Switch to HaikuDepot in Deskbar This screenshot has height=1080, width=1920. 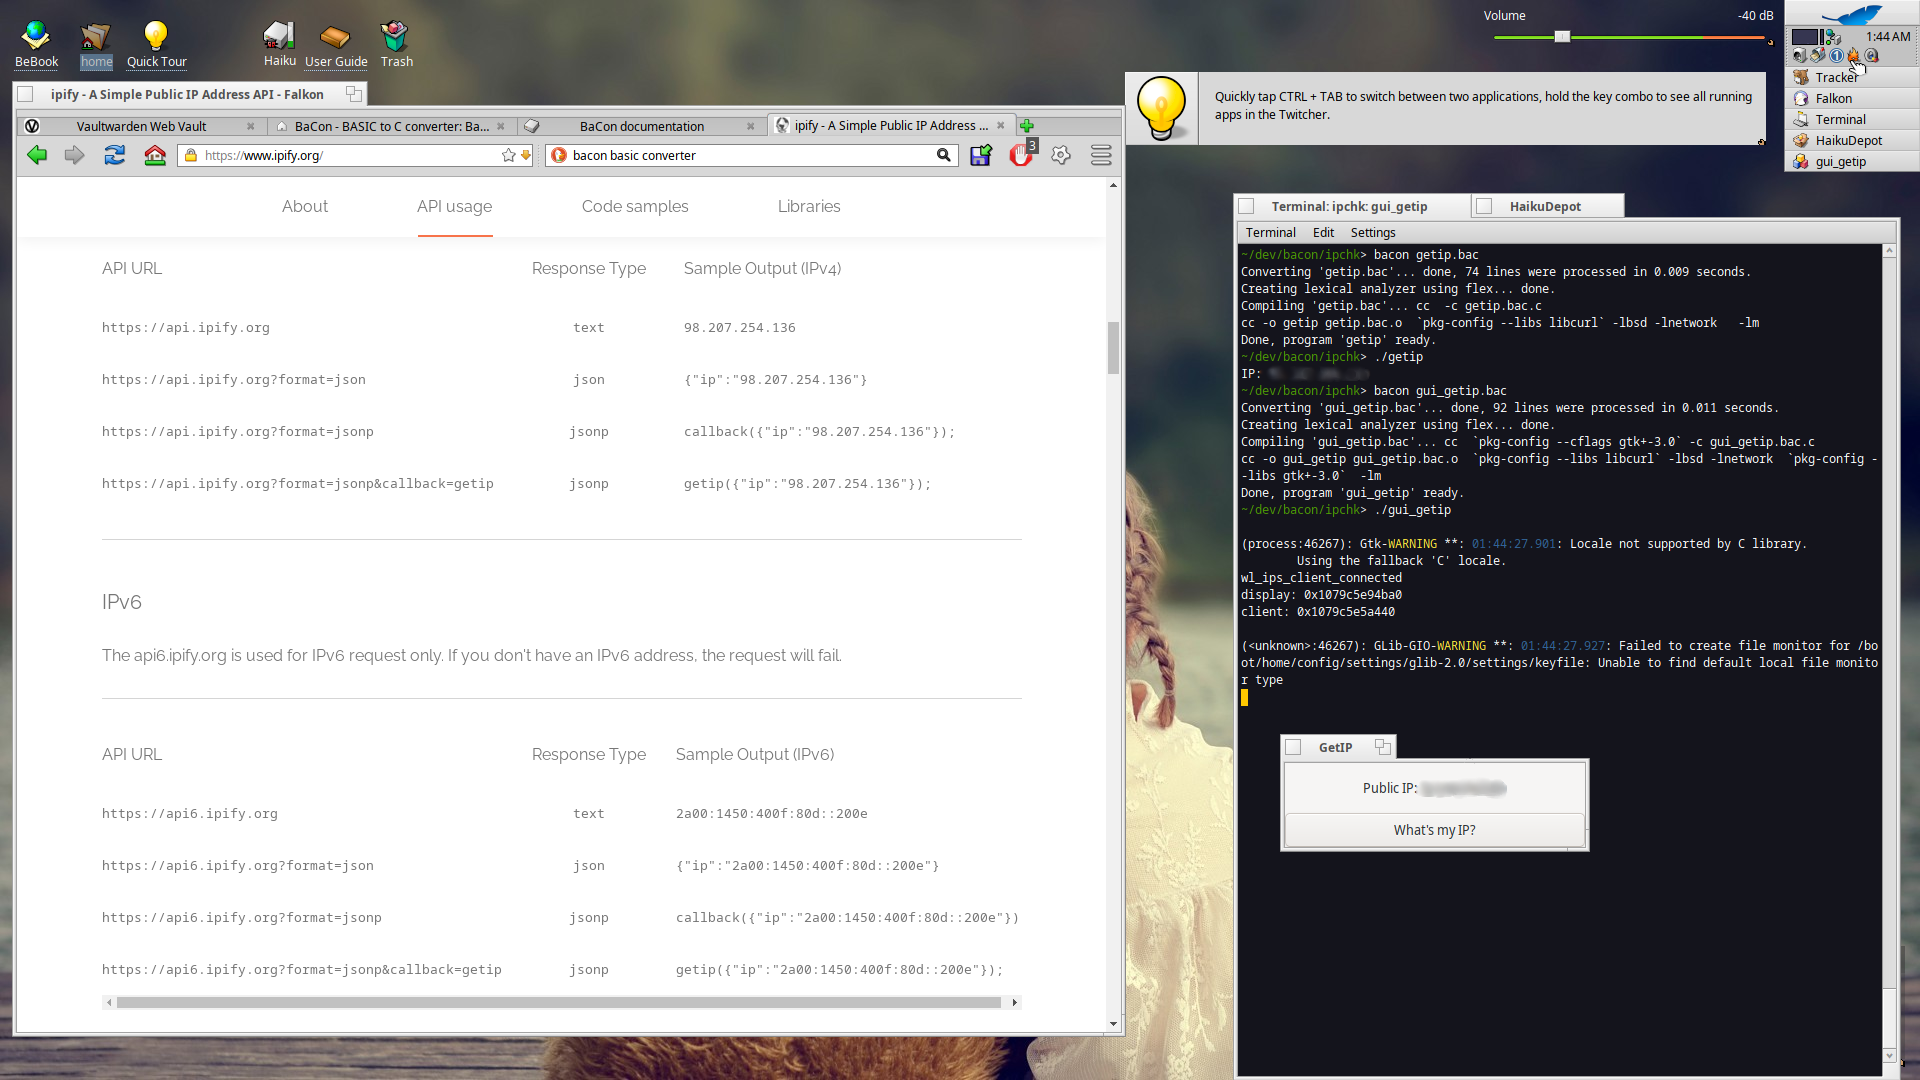(x=1852, y=140)
